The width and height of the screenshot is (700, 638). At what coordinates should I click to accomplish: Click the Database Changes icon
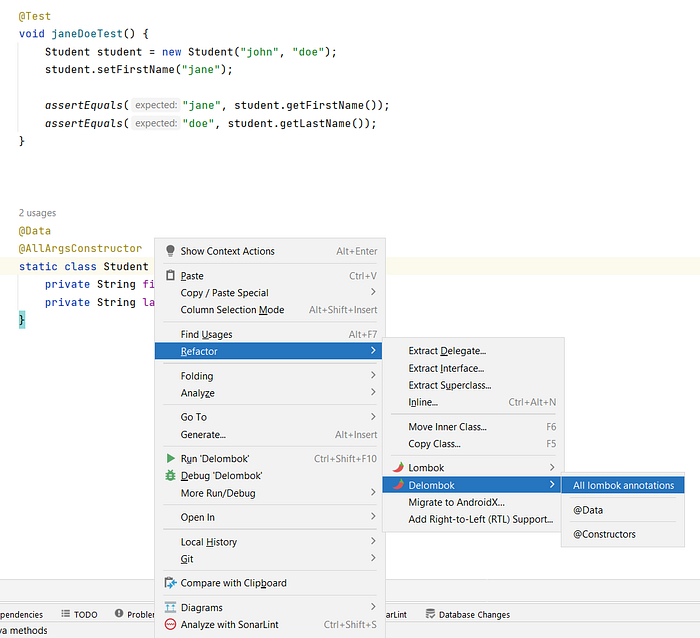coord(430,614)
